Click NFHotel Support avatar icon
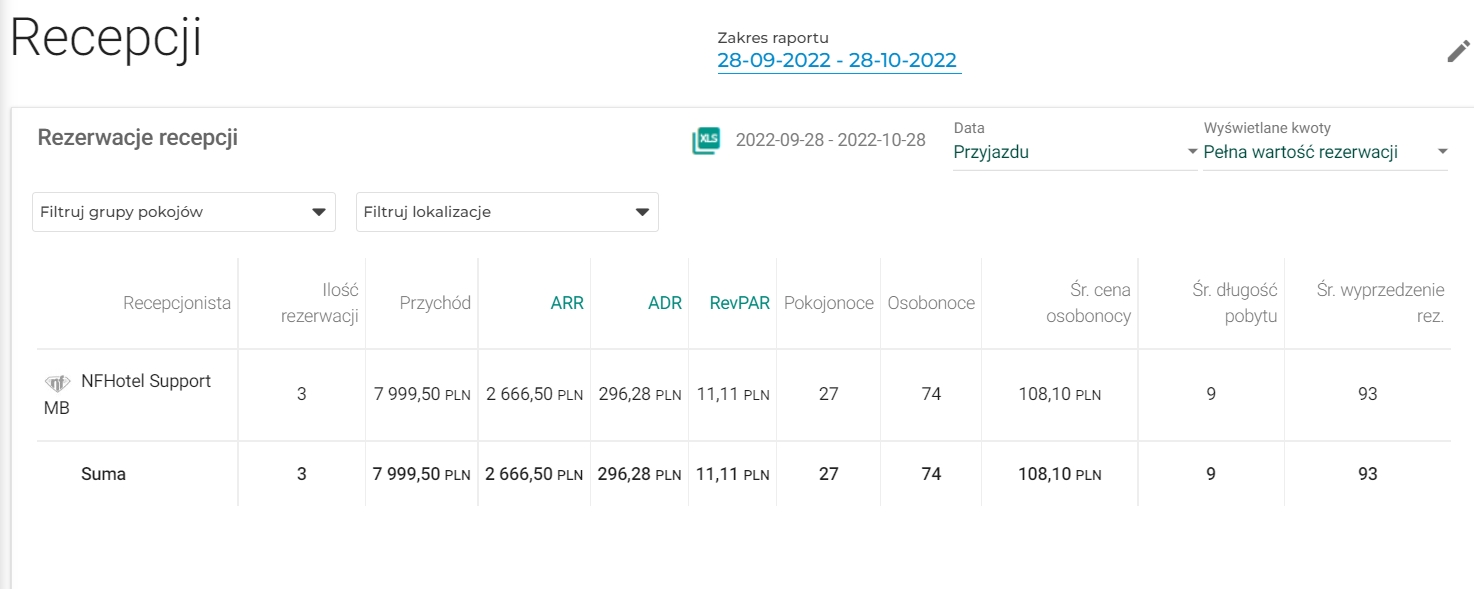Screen dimensions: 1474x589 (x=58, y=382)
